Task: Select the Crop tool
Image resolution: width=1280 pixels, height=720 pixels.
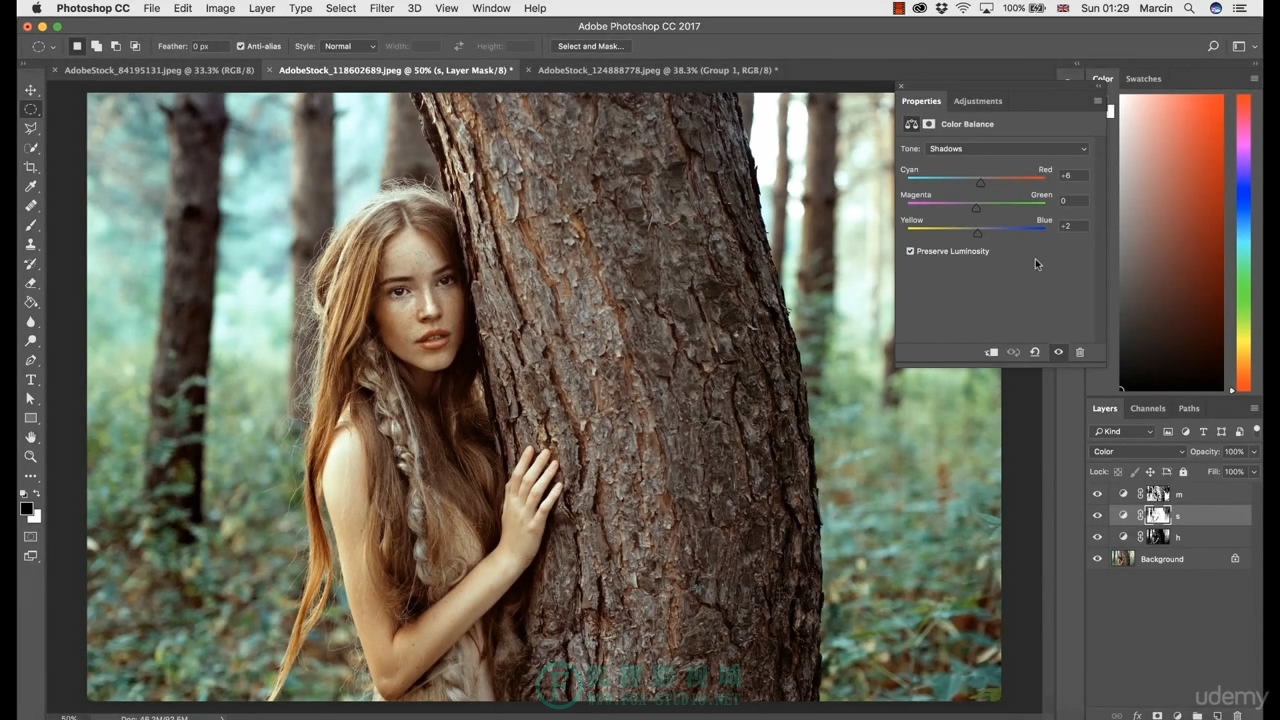Action: click(31, 167)
